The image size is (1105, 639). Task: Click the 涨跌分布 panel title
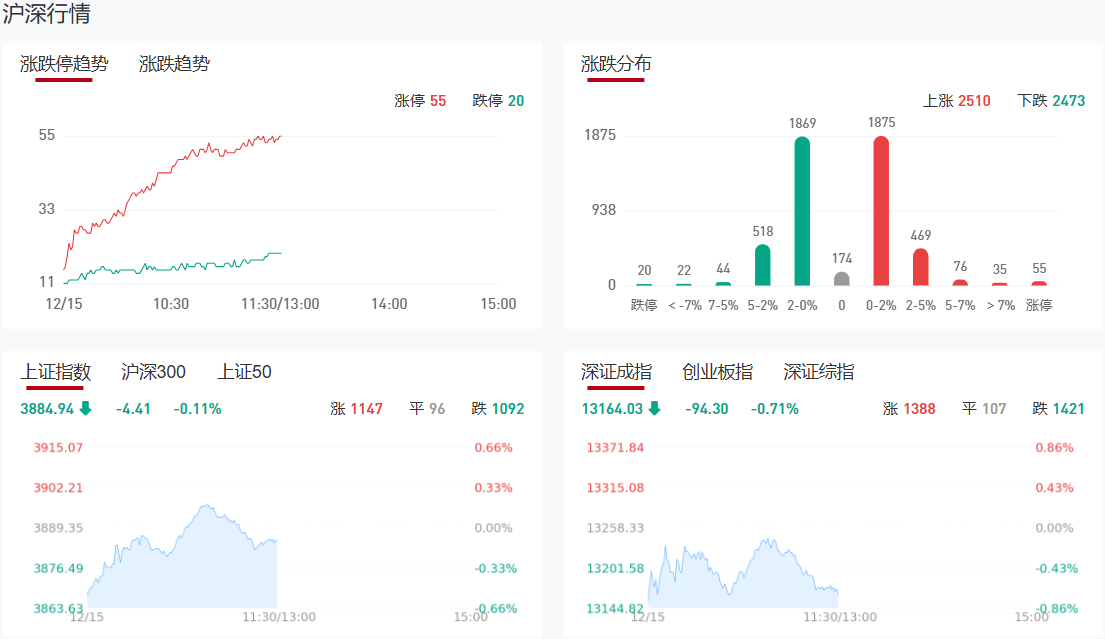pos(616,64)
